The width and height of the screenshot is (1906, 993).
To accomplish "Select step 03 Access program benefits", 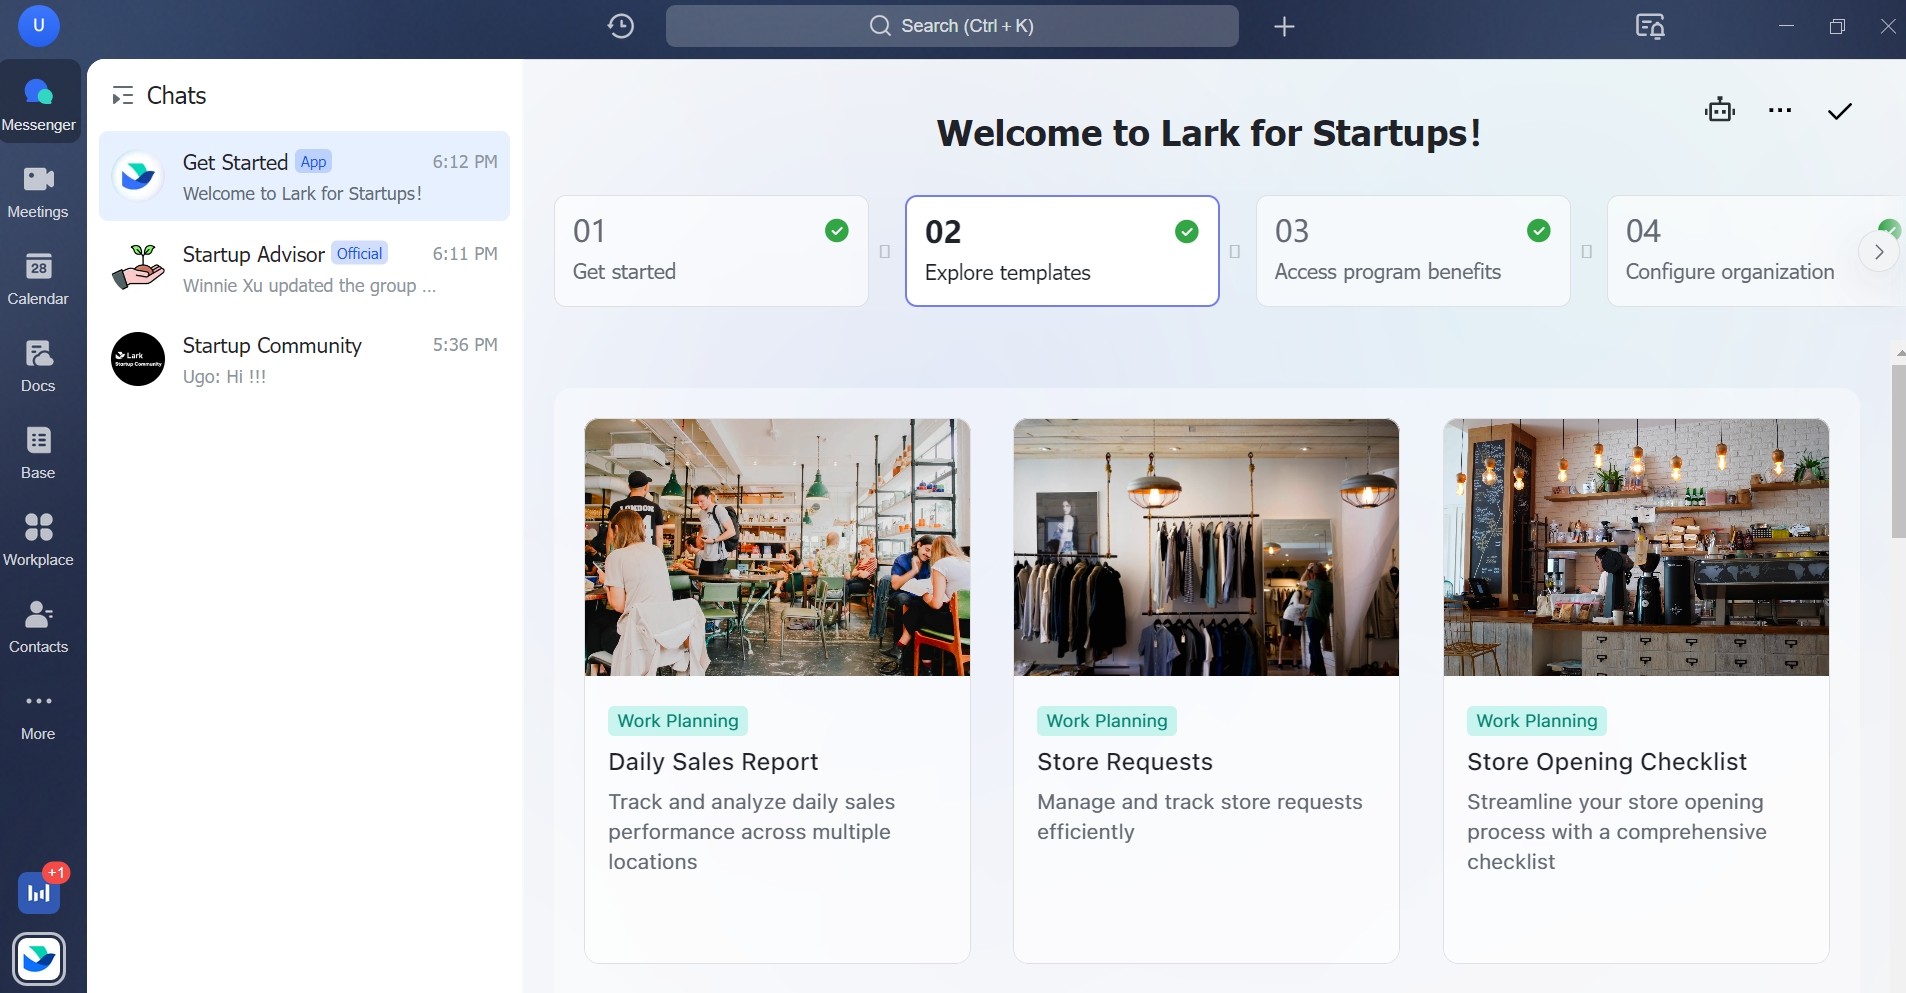I will pyautogui.click(x=1413, y=251).
